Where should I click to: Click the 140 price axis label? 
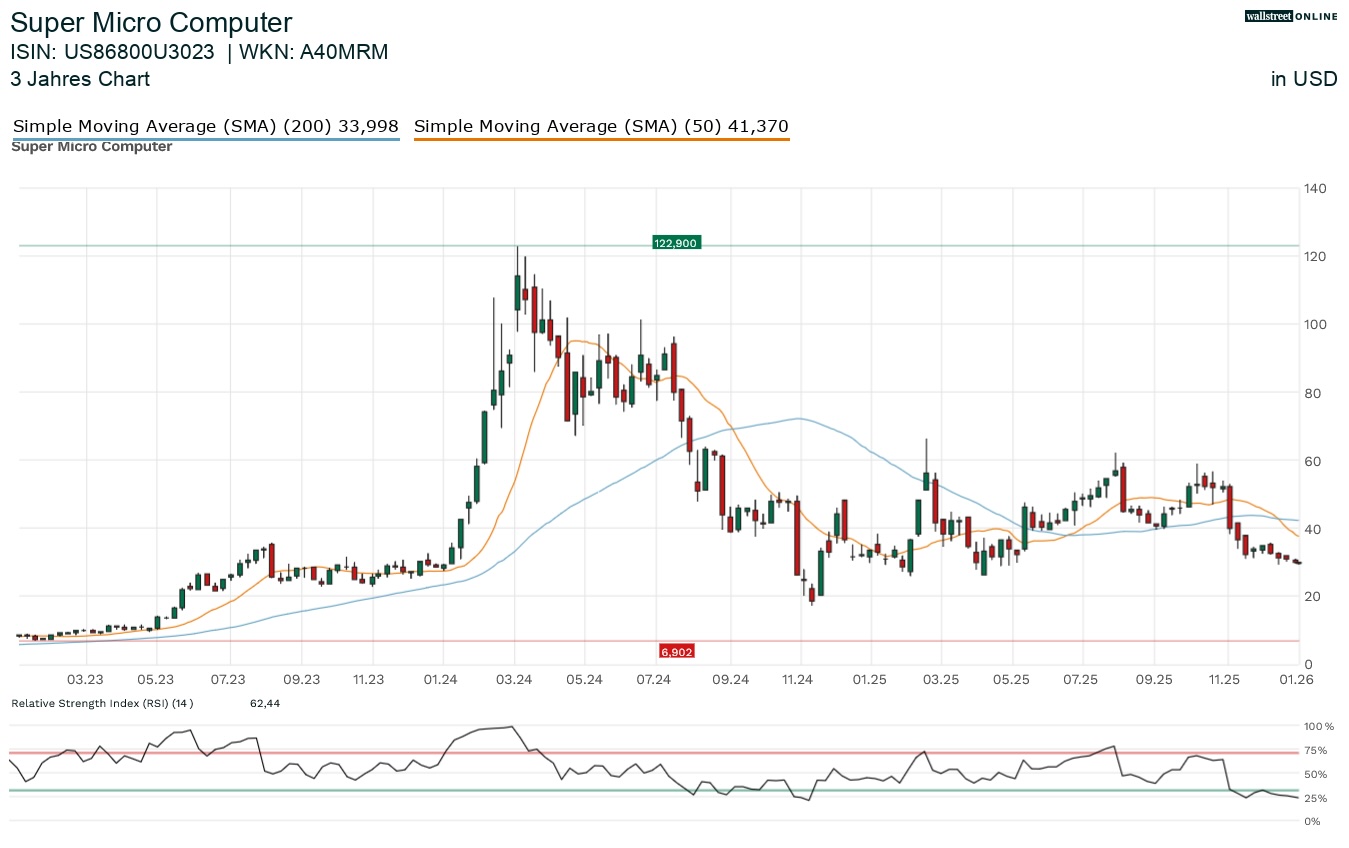pos(1317,188)
